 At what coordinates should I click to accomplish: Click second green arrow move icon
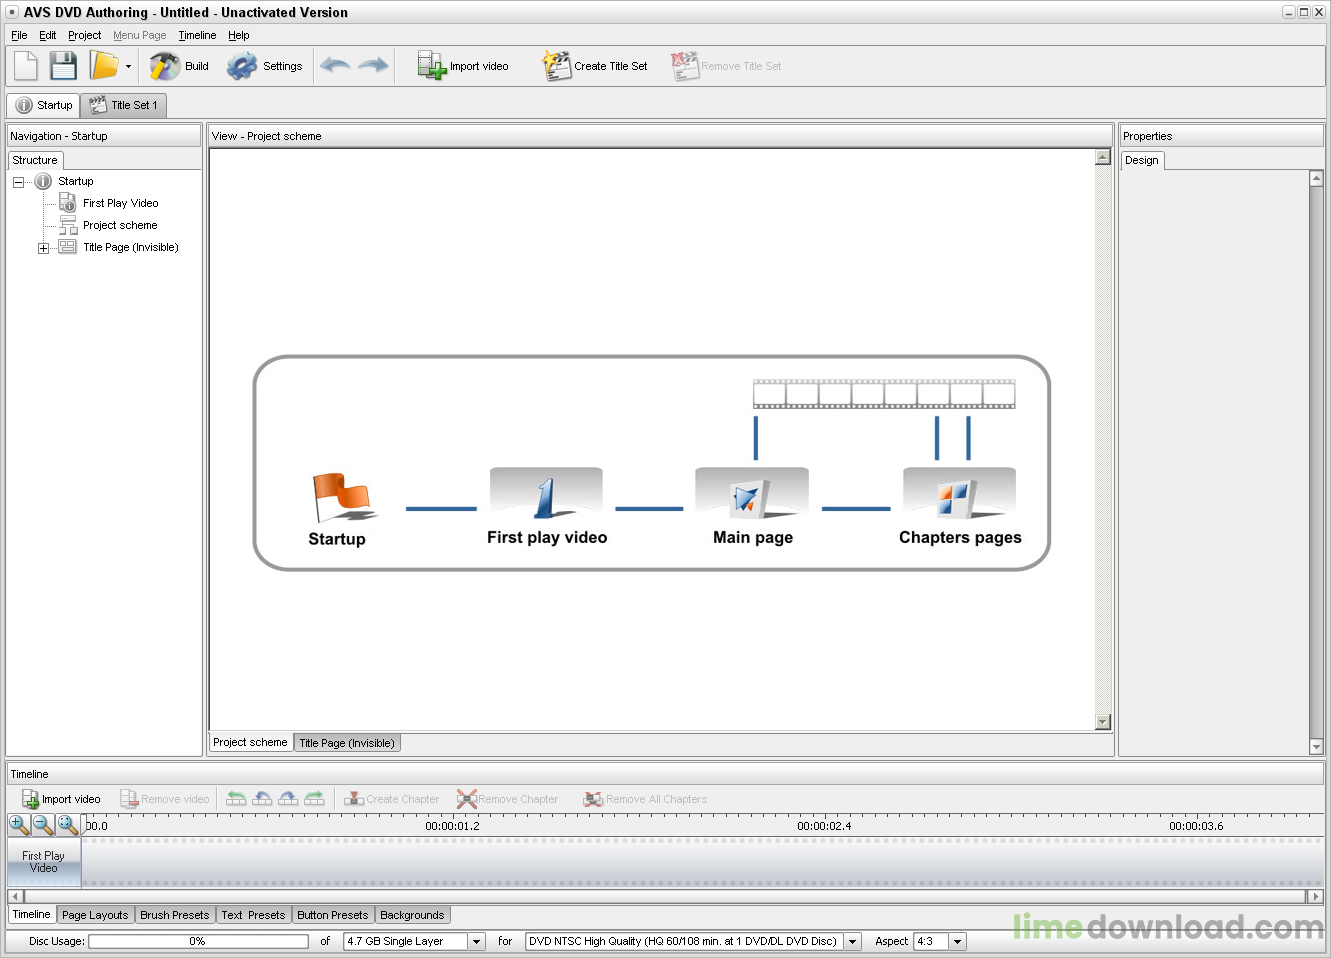point(262,799)
